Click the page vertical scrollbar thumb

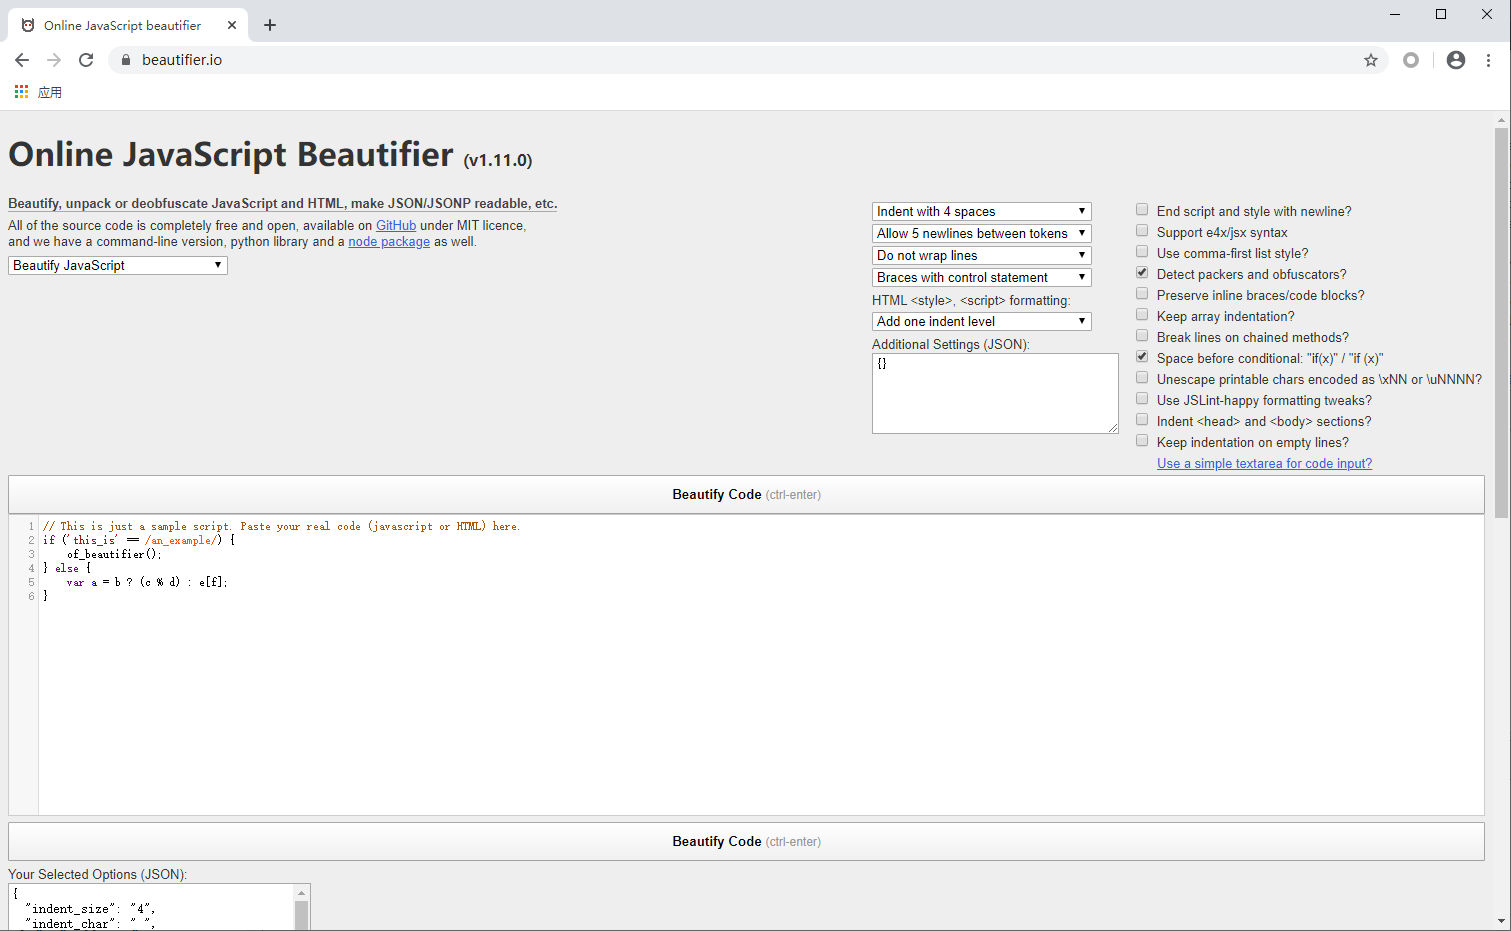pos(1501,322)
